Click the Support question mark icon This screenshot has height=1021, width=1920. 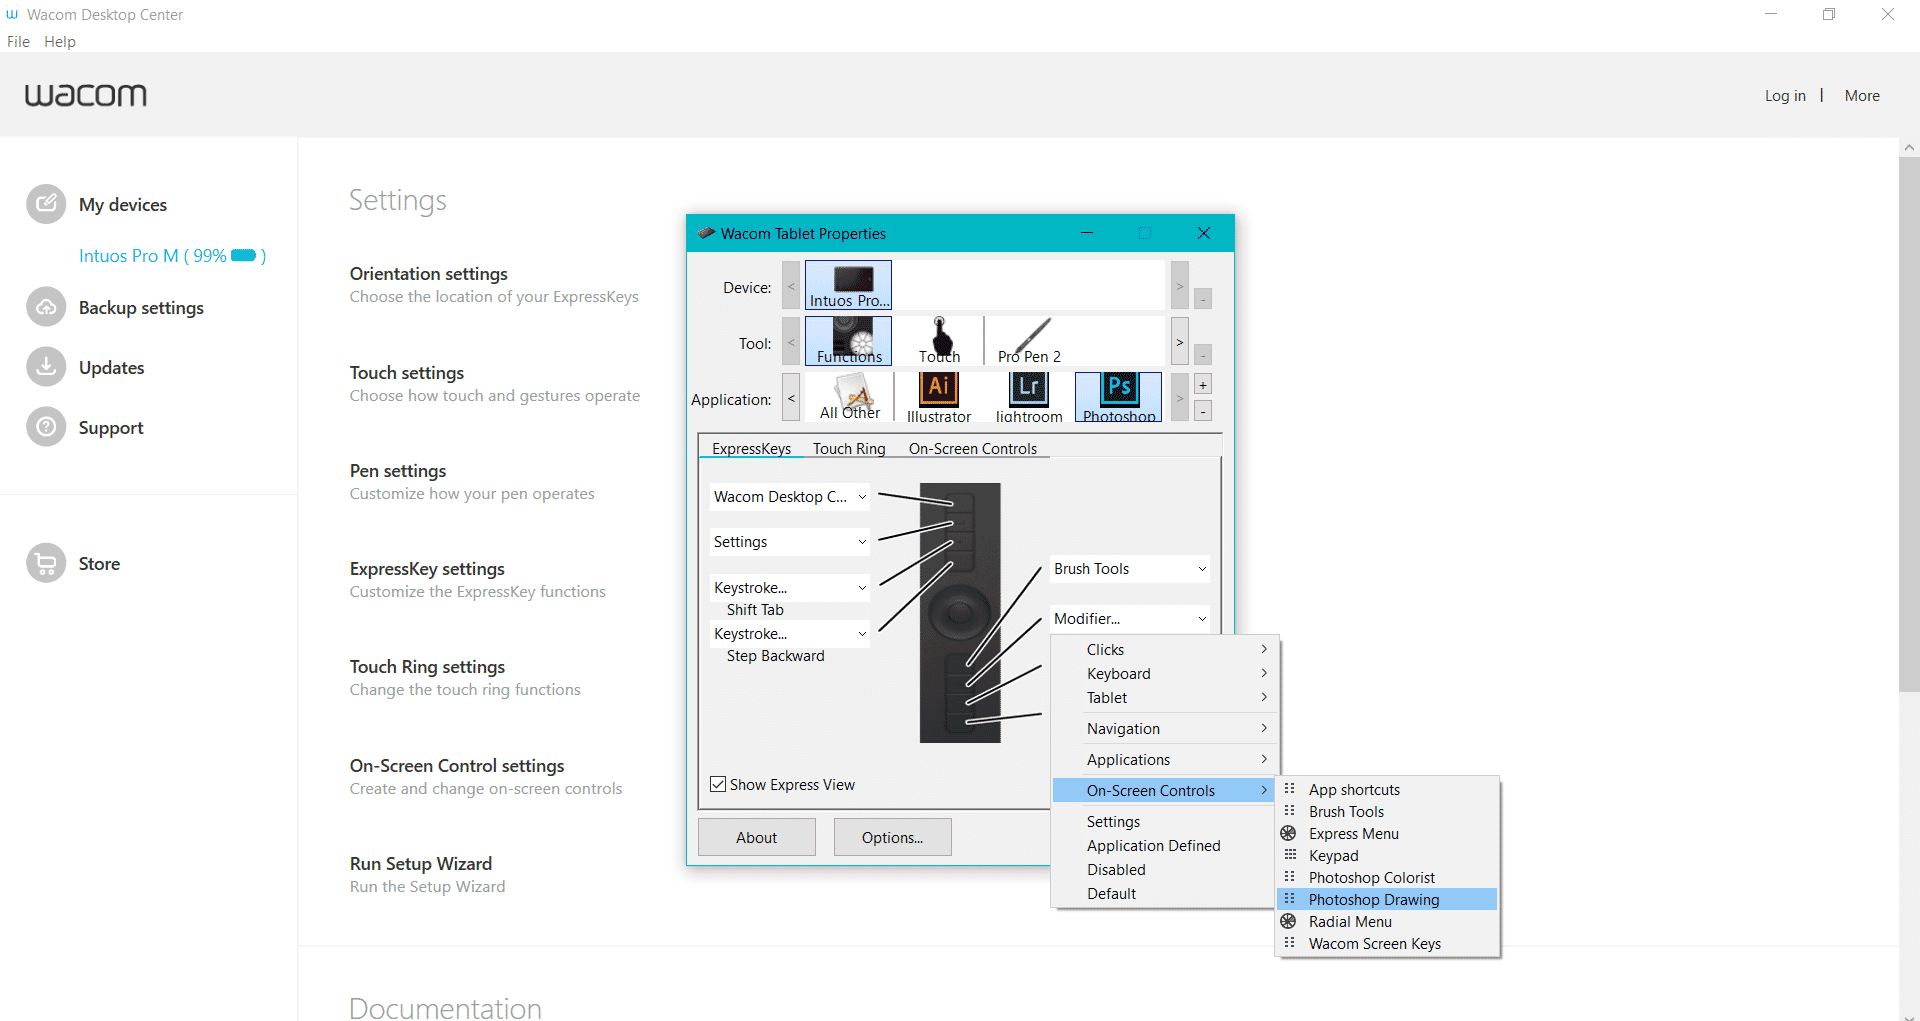click(x=46, y=427)
